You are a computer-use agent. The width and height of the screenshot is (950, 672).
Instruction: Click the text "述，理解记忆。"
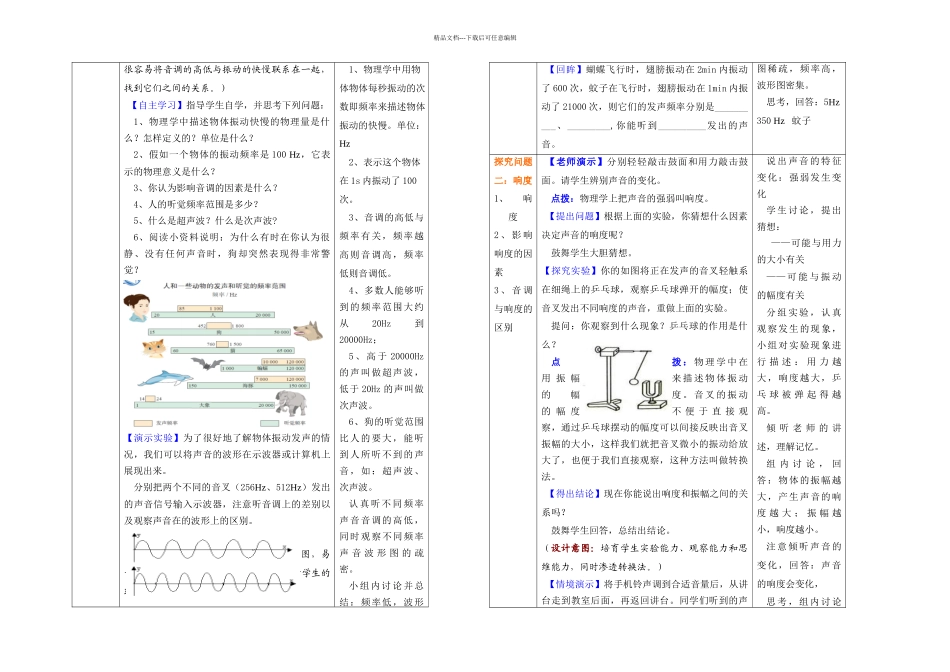pos(788,447)
